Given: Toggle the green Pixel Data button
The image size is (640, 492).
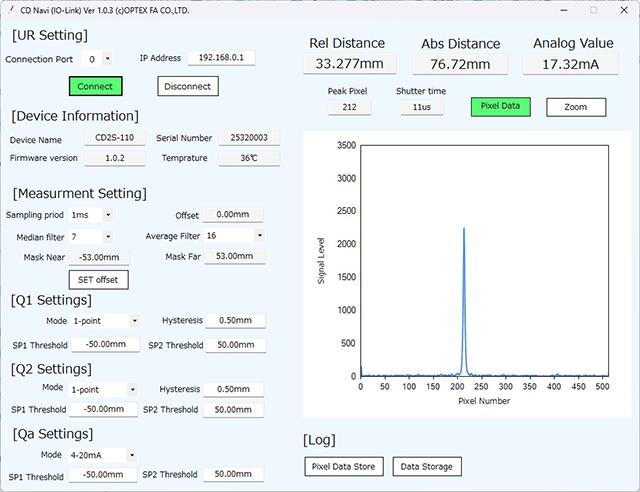Looking at the screenshot, I should [x=500, y=106].
